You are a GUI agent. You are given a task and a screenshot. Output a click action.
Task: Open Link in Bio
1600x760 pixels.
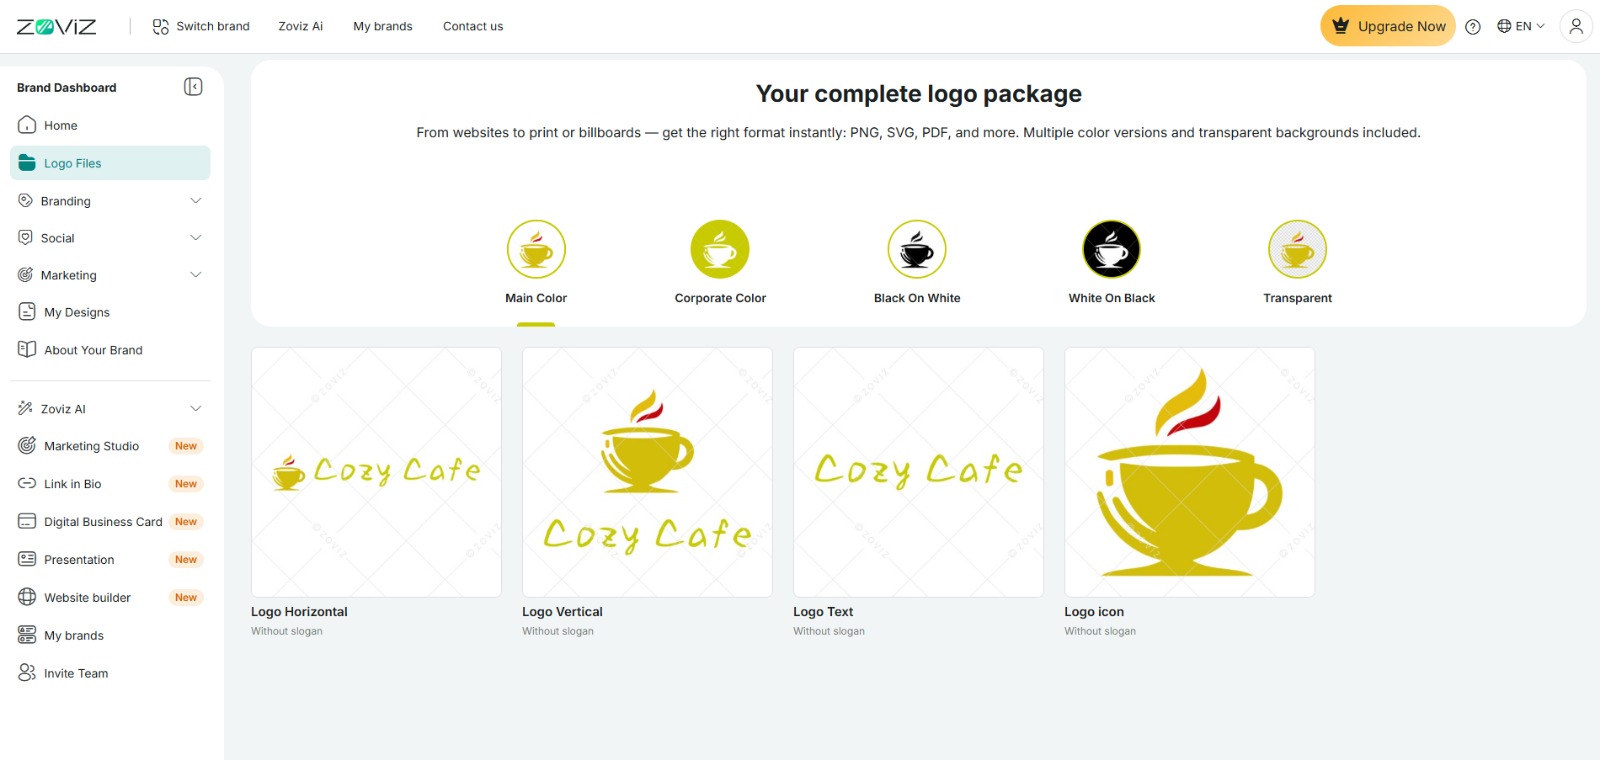click(x=72, y=484)
